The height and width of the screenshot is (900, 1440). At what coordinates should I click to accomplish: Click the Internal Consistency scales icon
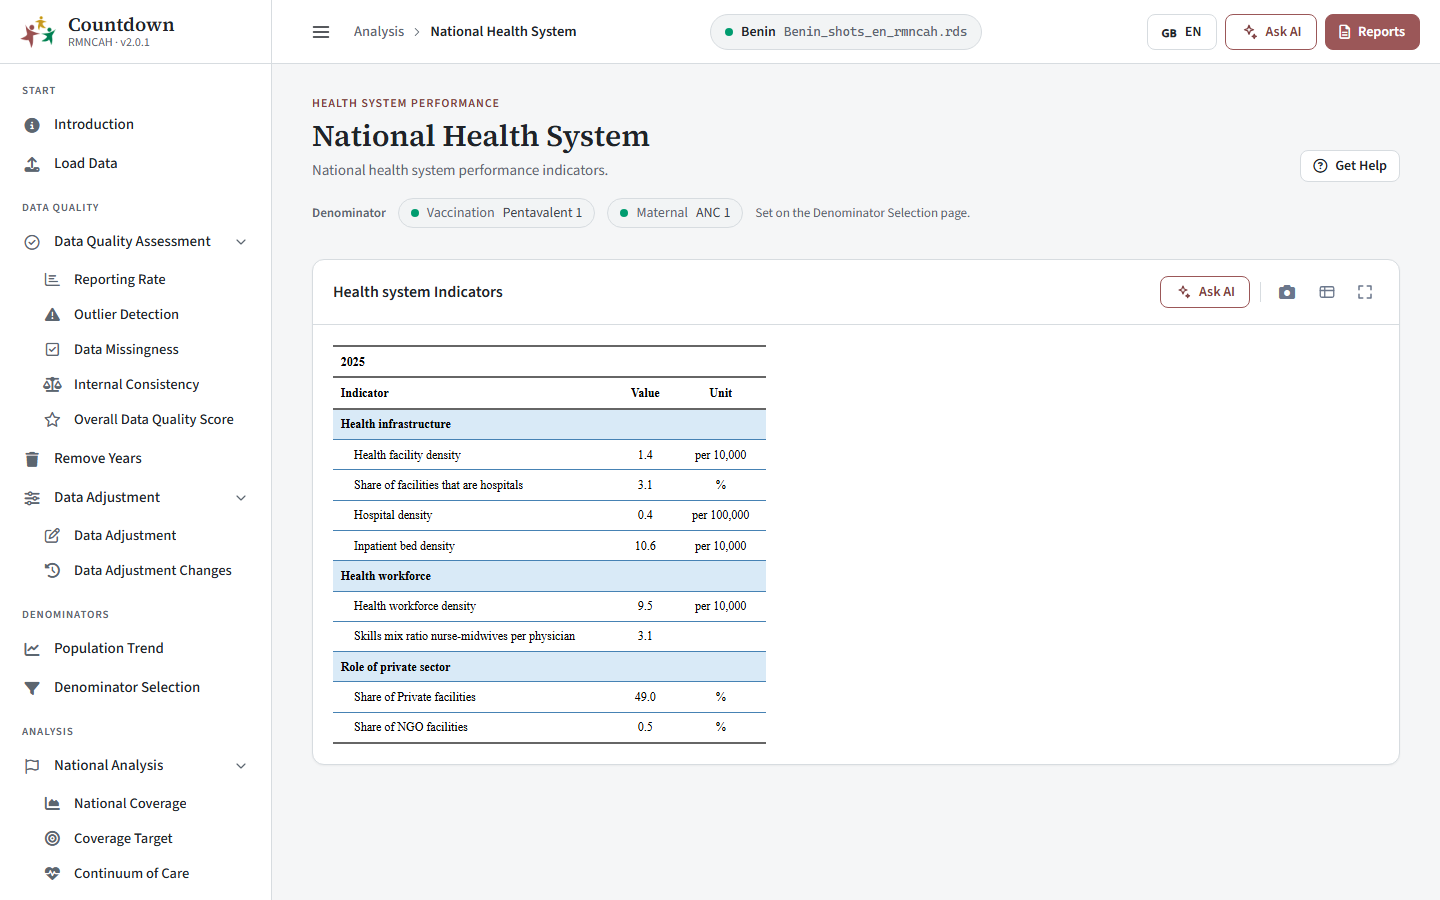(x=52, y=385)
